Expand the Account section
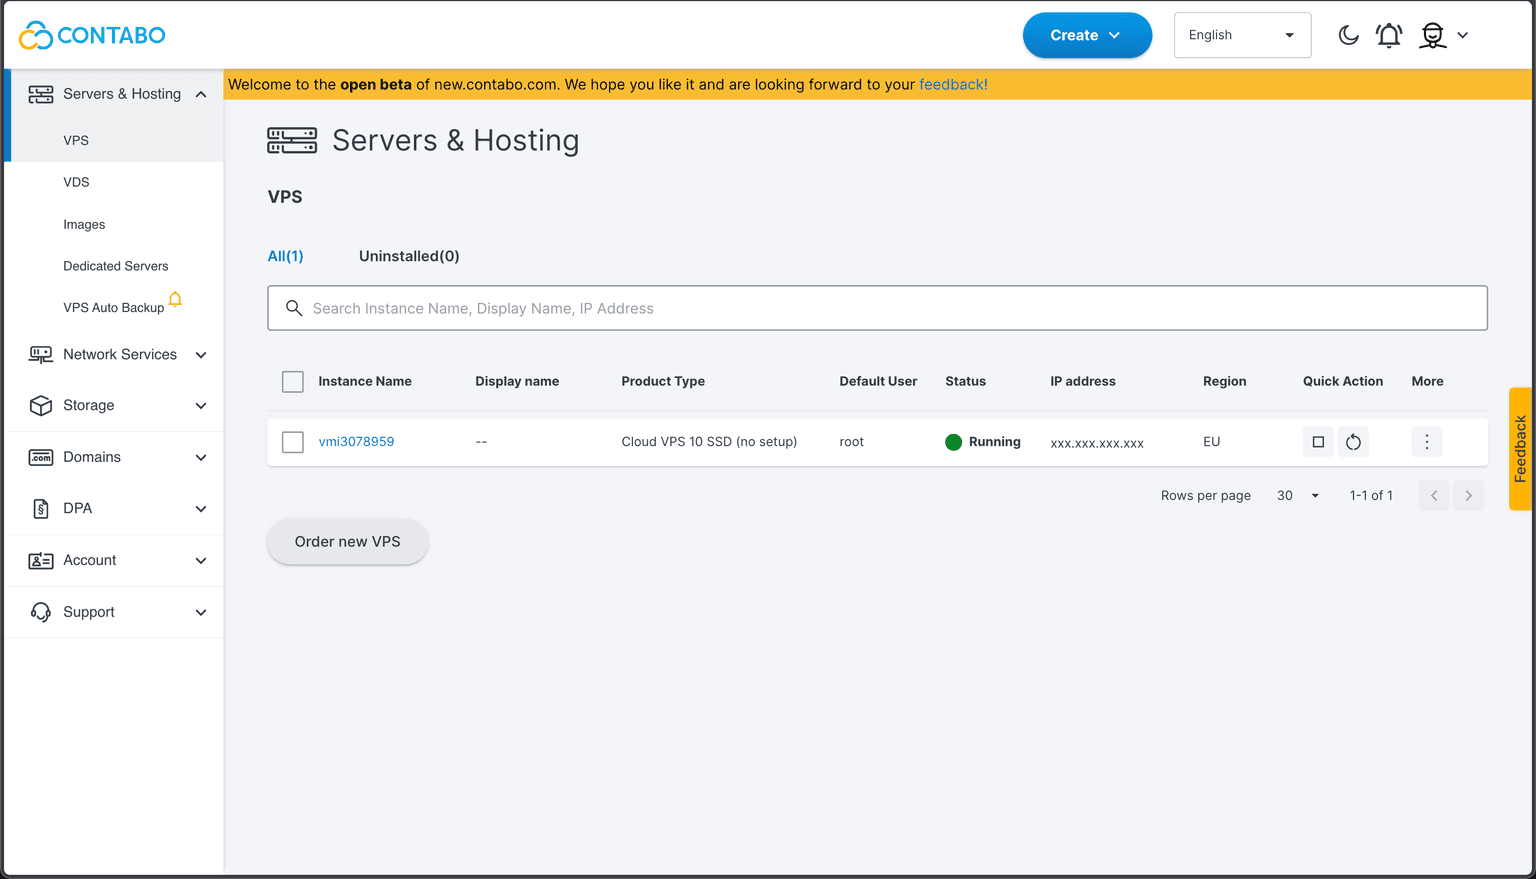This screenshot has width=1536, height=879. click(x=90, y=560)
